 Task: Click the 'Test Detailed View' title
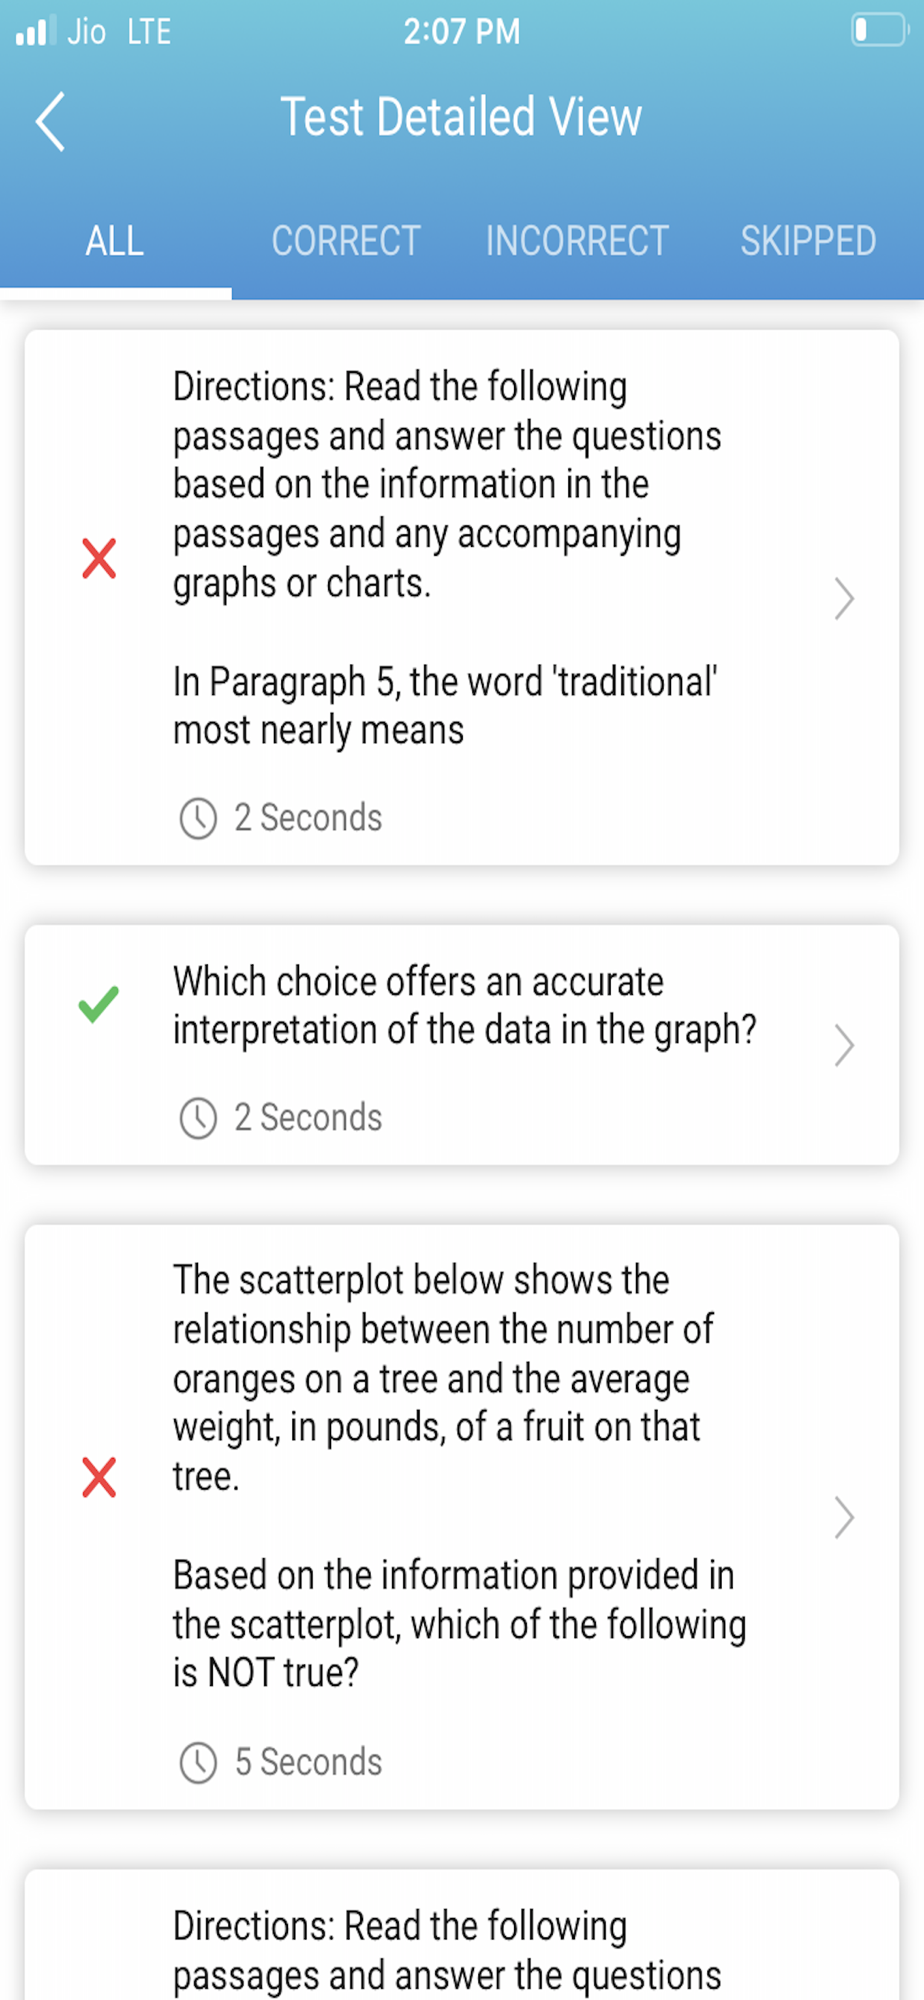[461, 117]
